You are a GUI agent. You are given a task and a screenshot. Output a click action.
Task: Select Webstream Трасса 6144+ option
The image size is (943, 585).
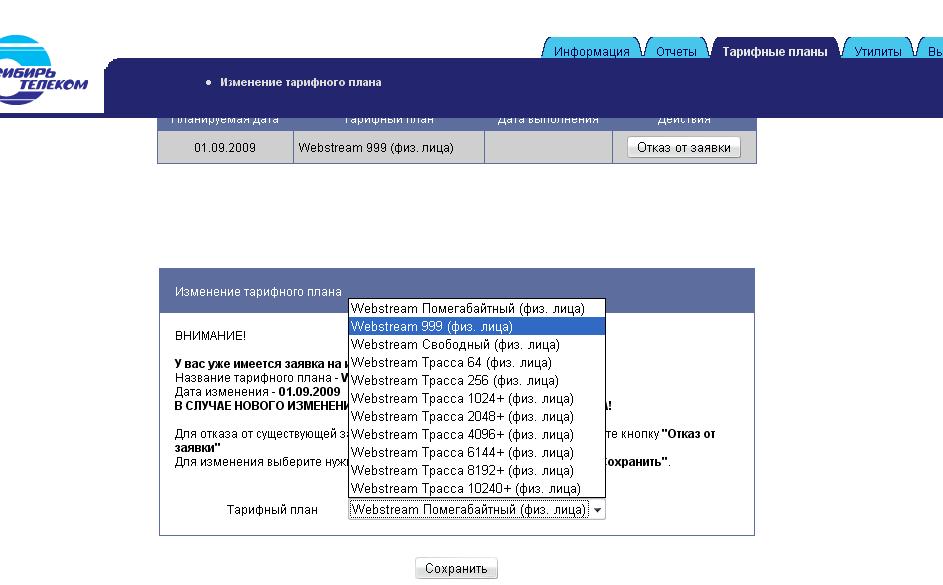pyautogui.click(x=462, y=453)
